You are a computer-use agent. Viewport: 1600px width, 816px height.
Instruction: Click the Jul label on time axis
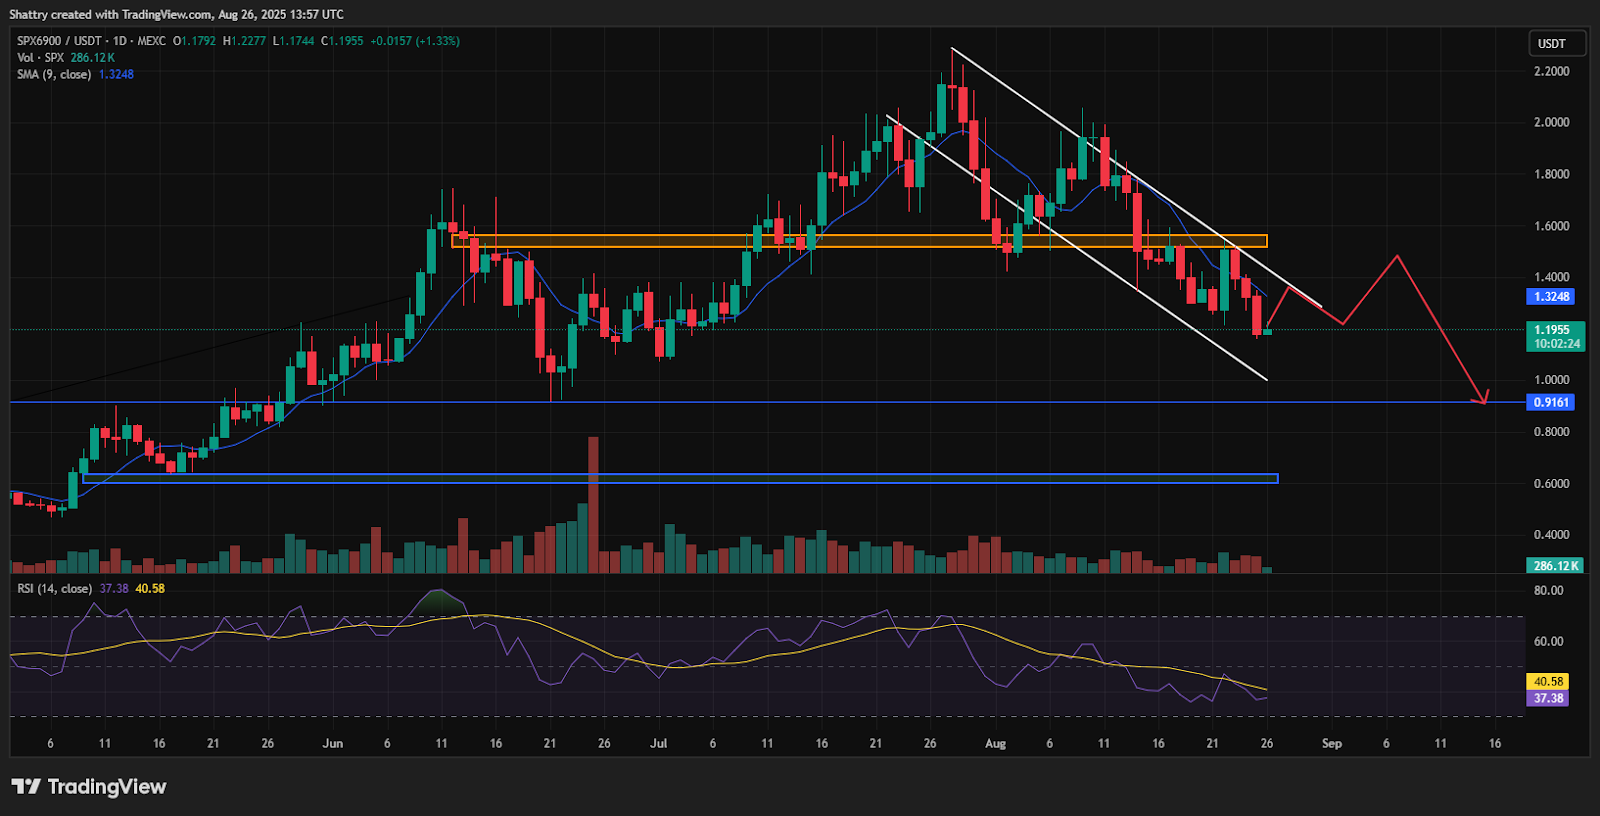pos(658,744)
